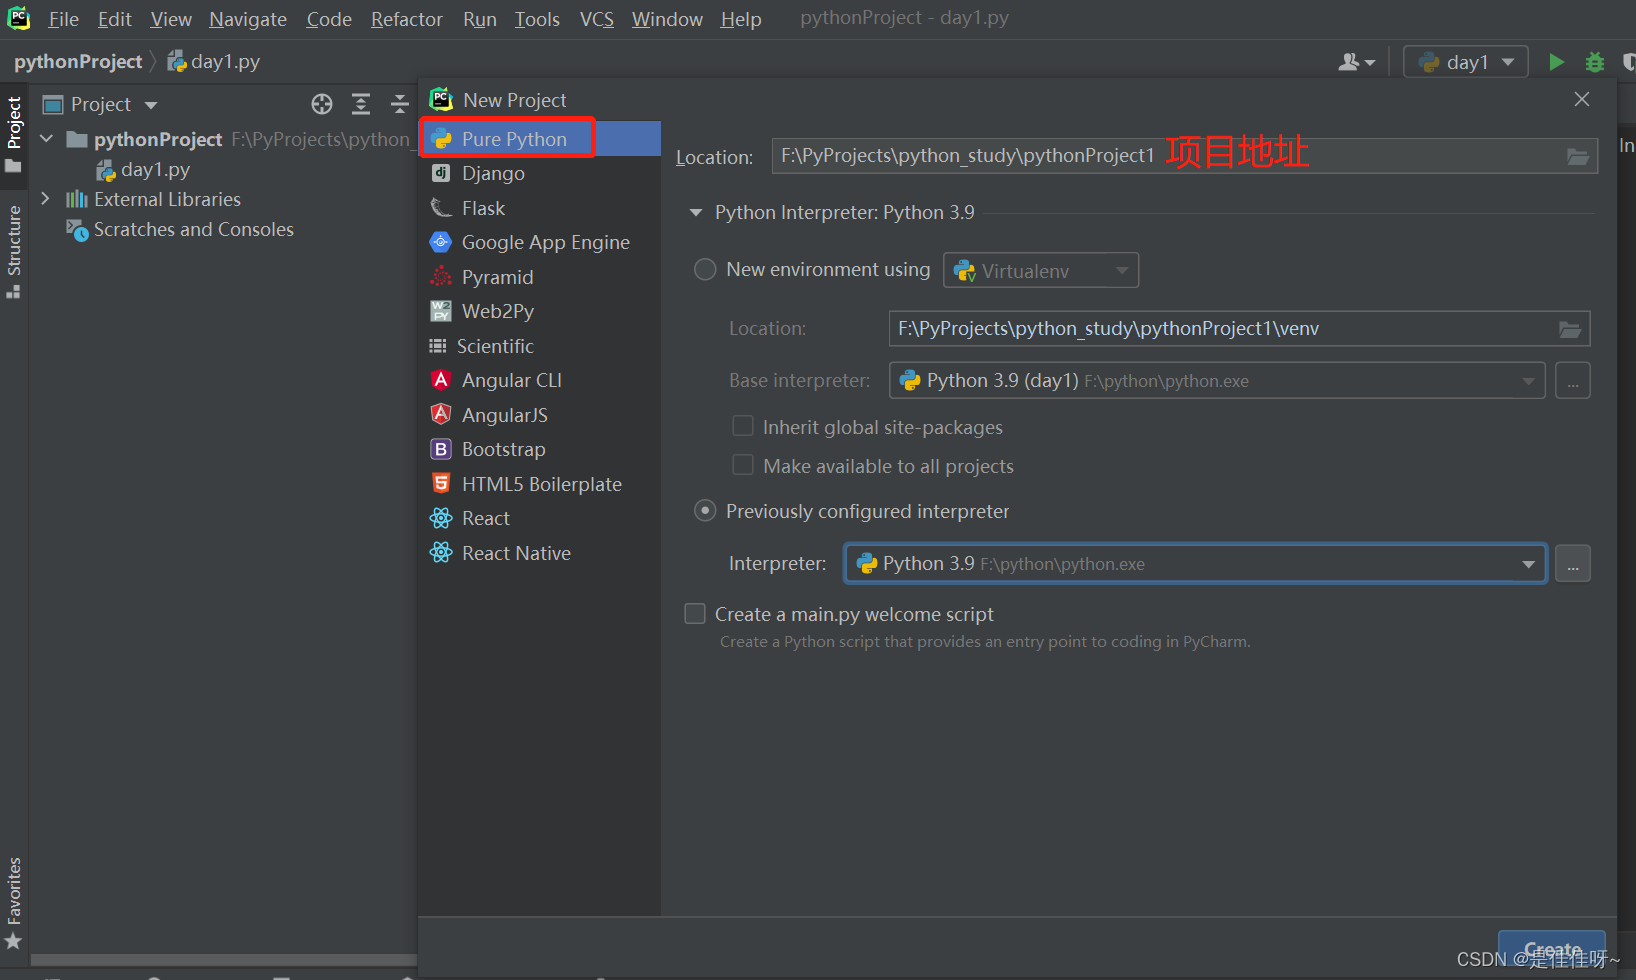
Task: Click pythonProject breadcrumb in navigation bar
Action: click(78, 62)
